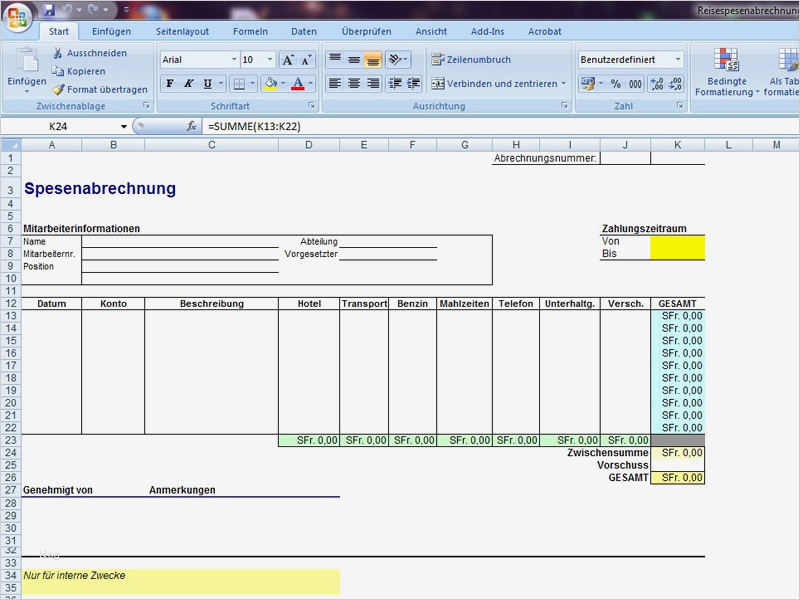Switch to Daten ribbon tab
Screen dimensions: 800x600
click(304, 32)
